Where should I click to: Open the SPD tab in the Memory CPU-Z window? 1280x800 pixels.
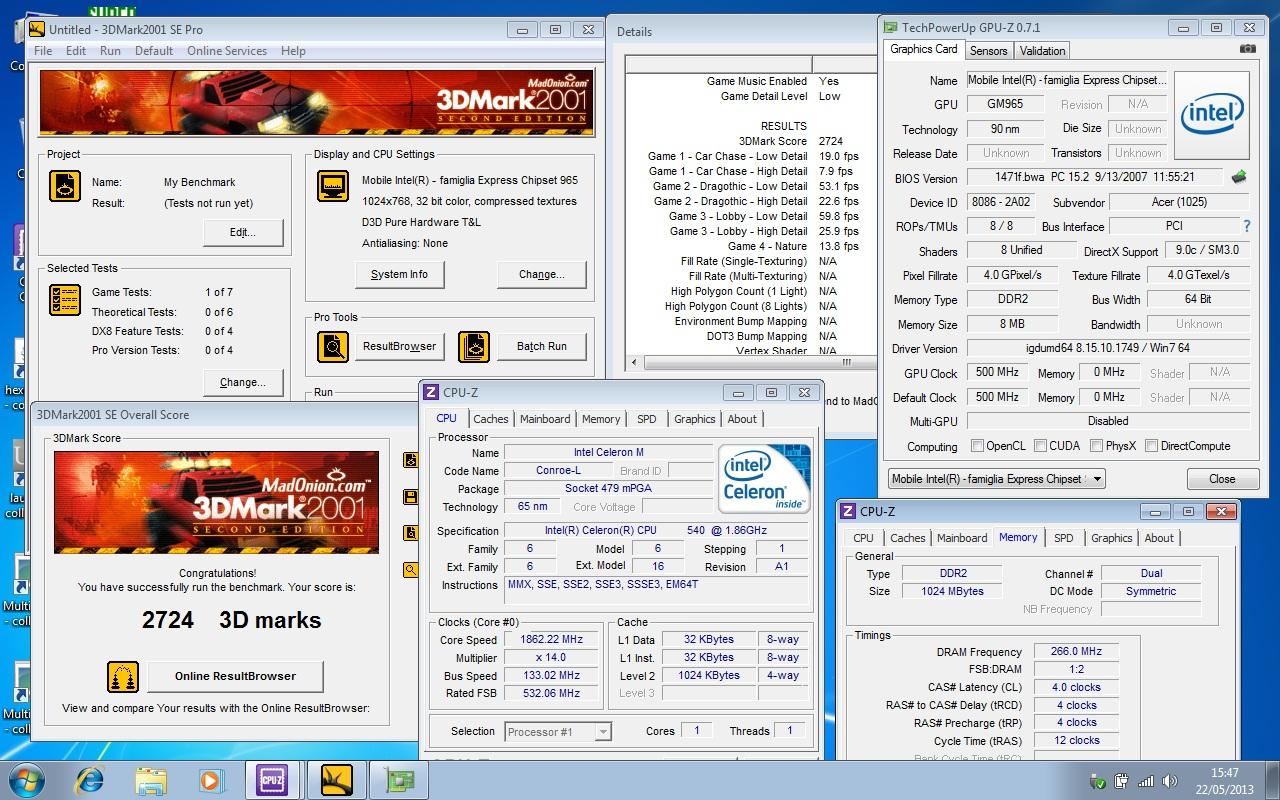1064,538
